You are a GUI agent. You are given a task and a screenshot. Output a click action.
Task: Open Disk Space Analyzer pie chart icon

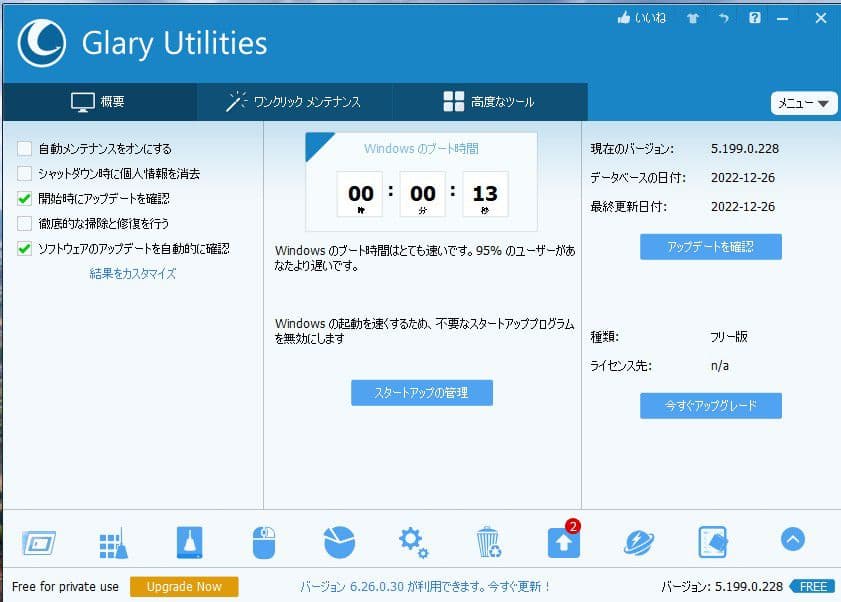340,542
